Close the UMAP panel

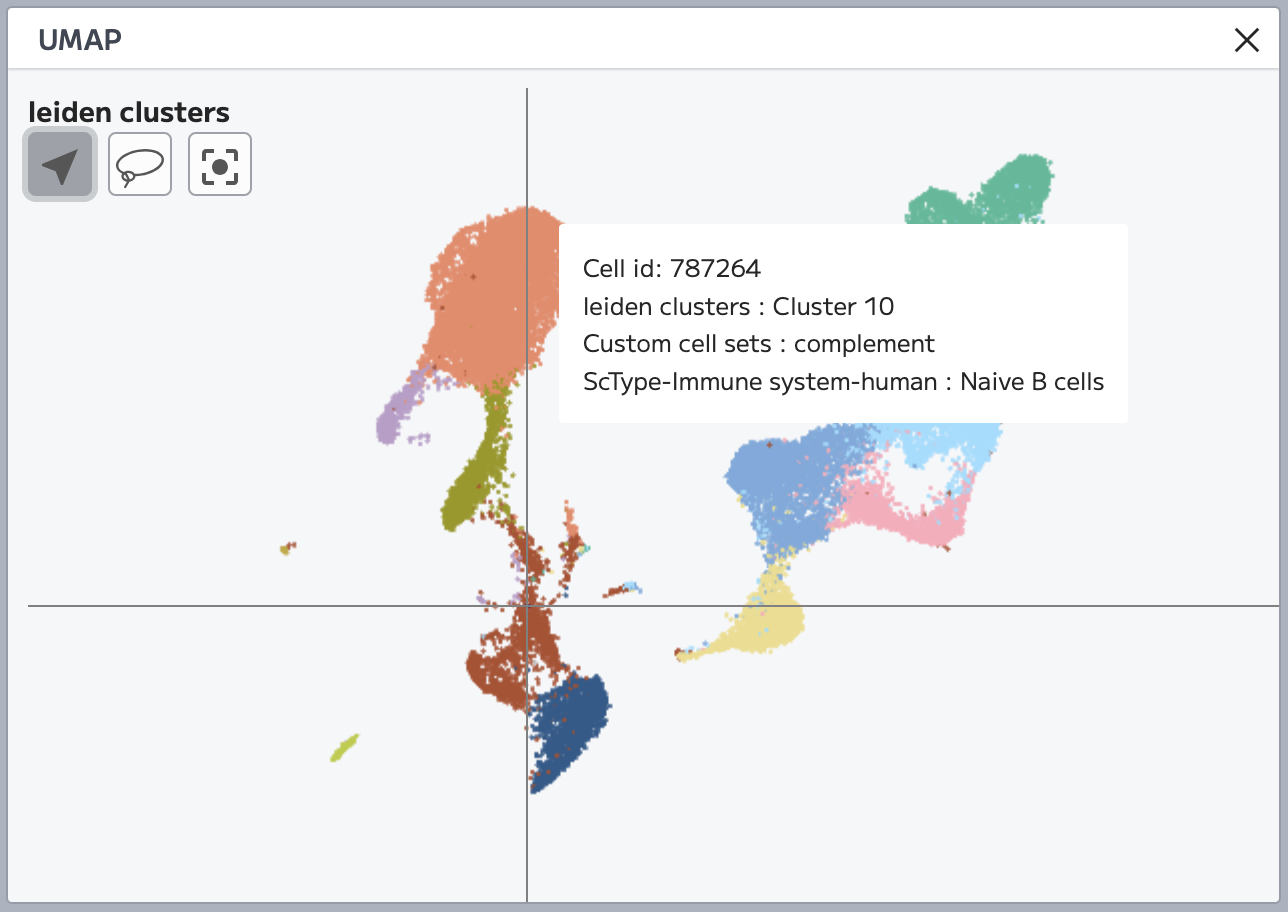(x=1246, y=40)
